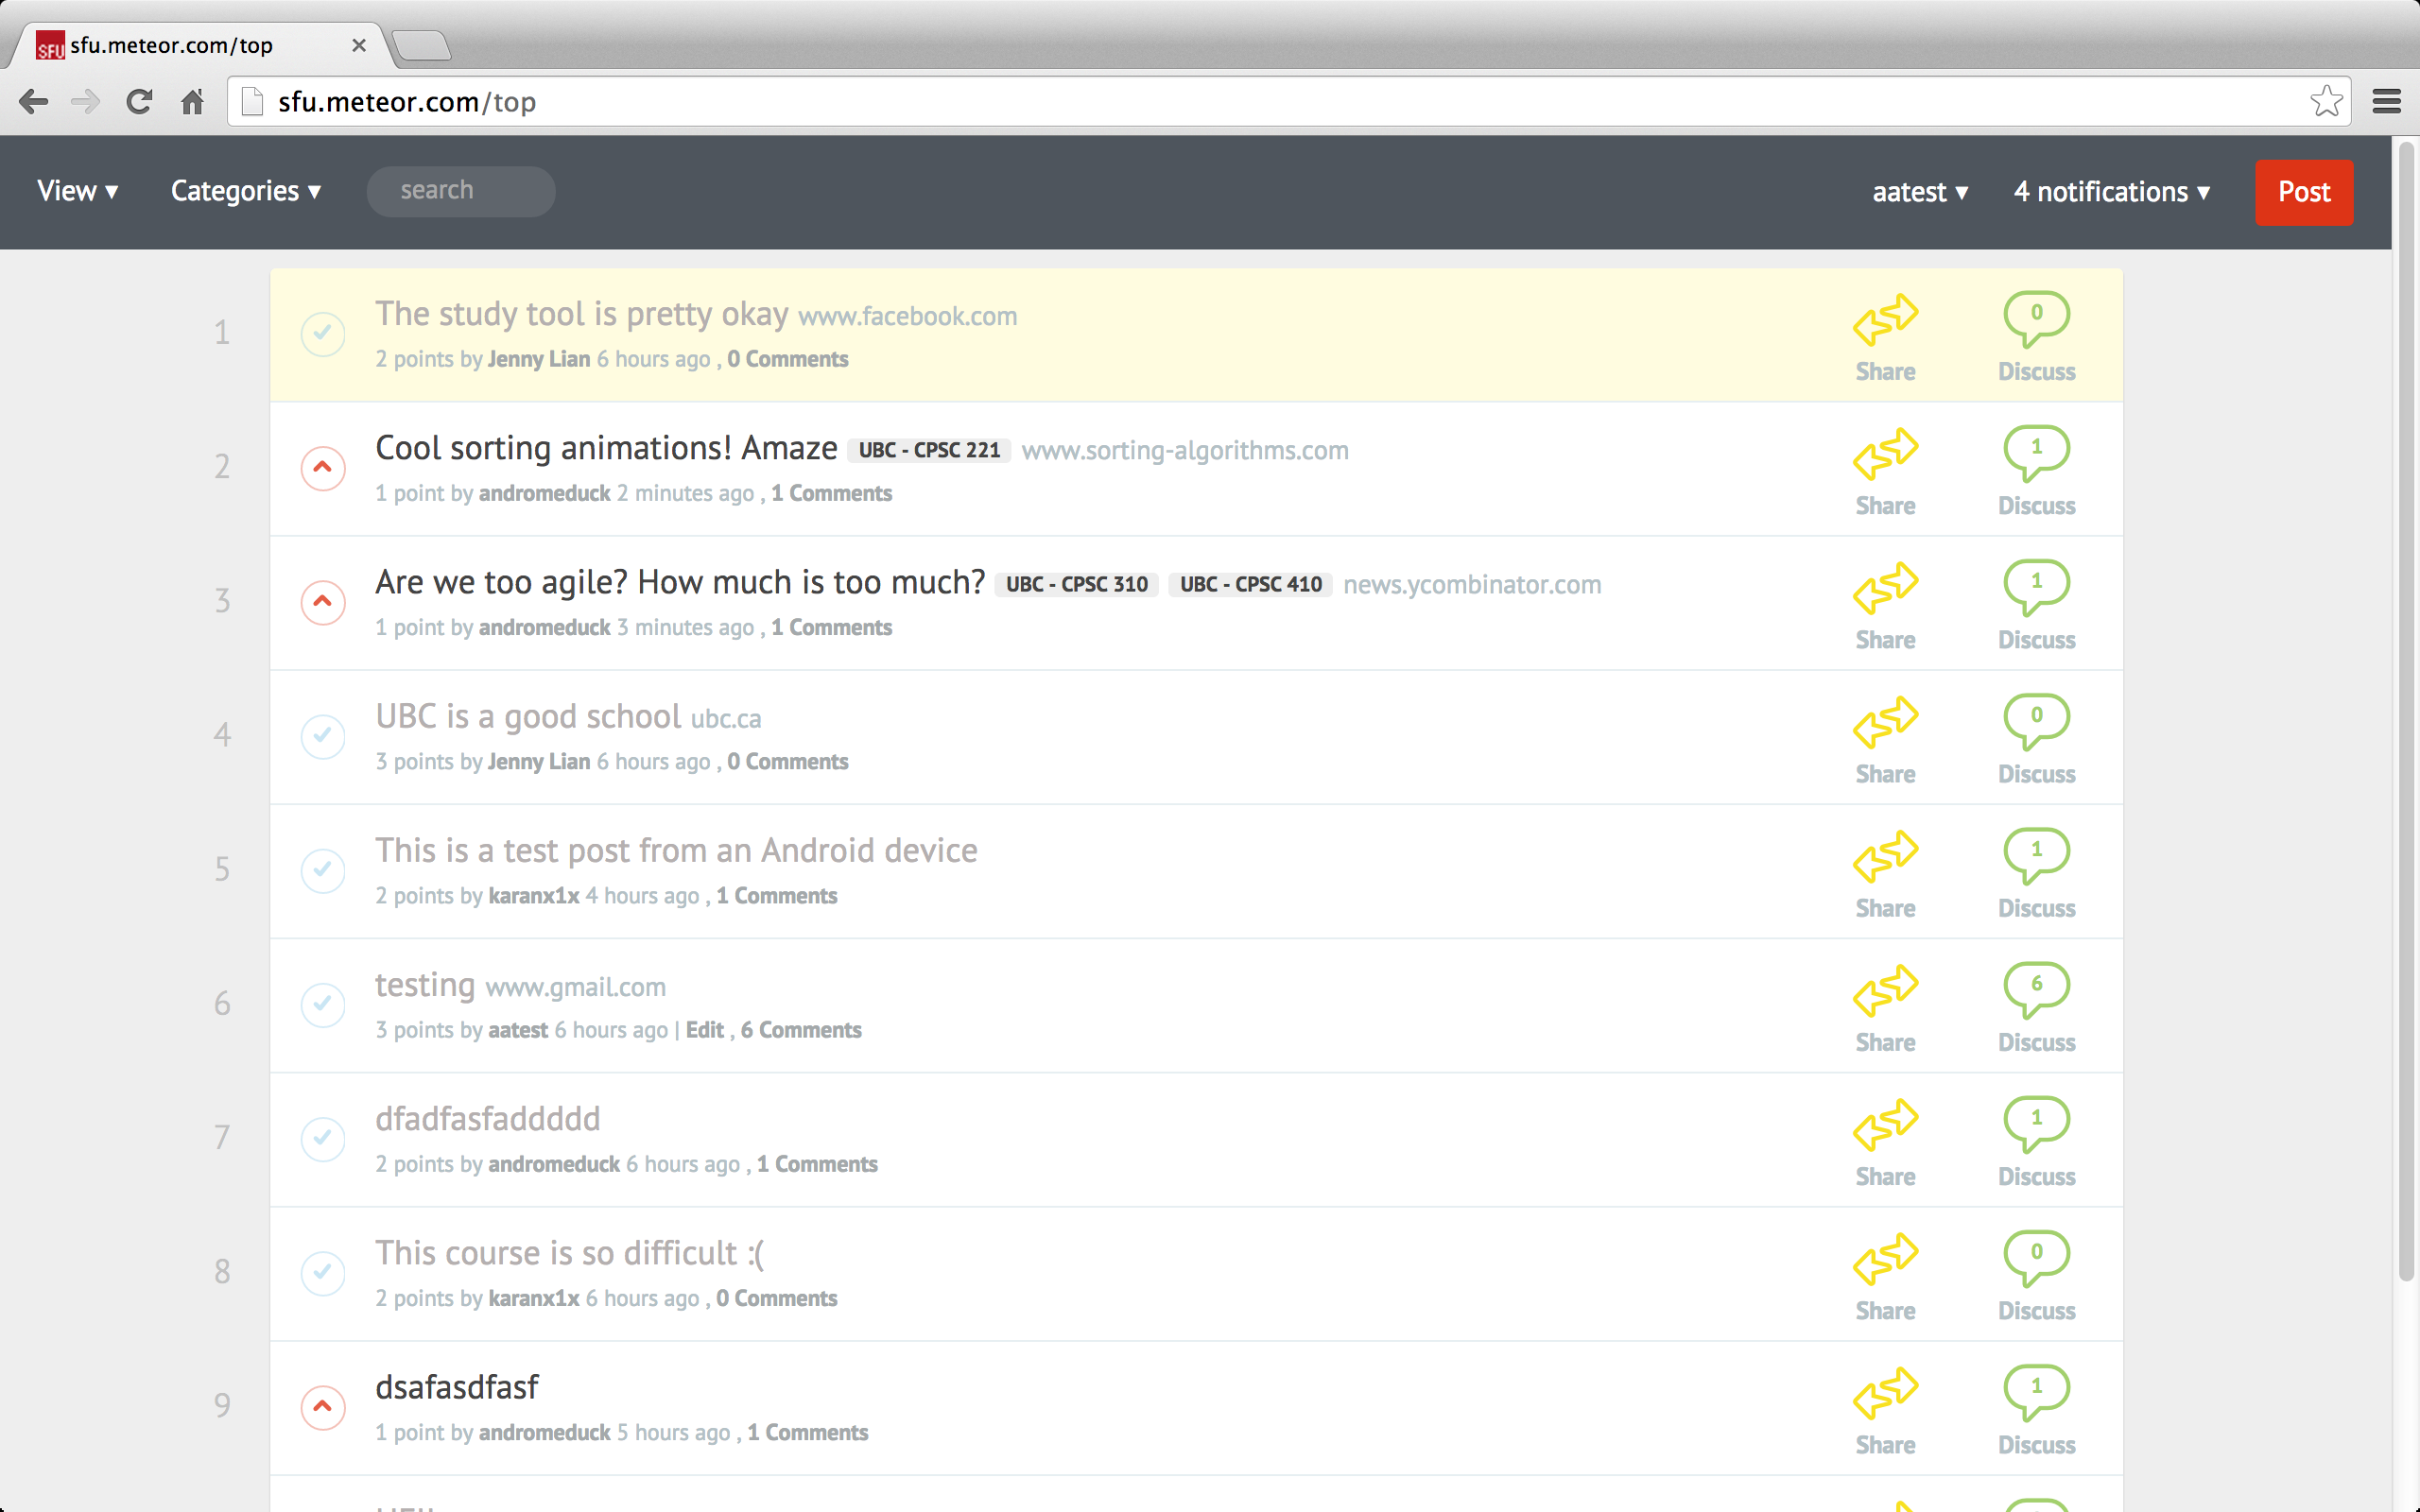Expand the 4 notifications dropdown

click(2111, 192)
